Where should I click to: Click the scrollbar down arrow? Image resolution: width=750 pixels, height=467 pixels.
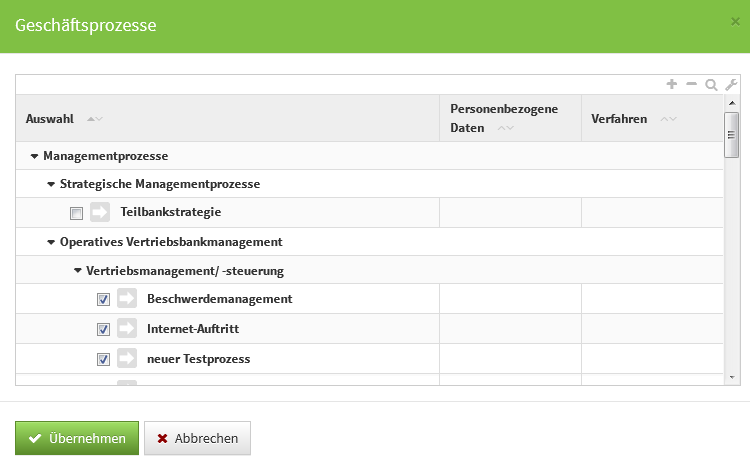731,378
